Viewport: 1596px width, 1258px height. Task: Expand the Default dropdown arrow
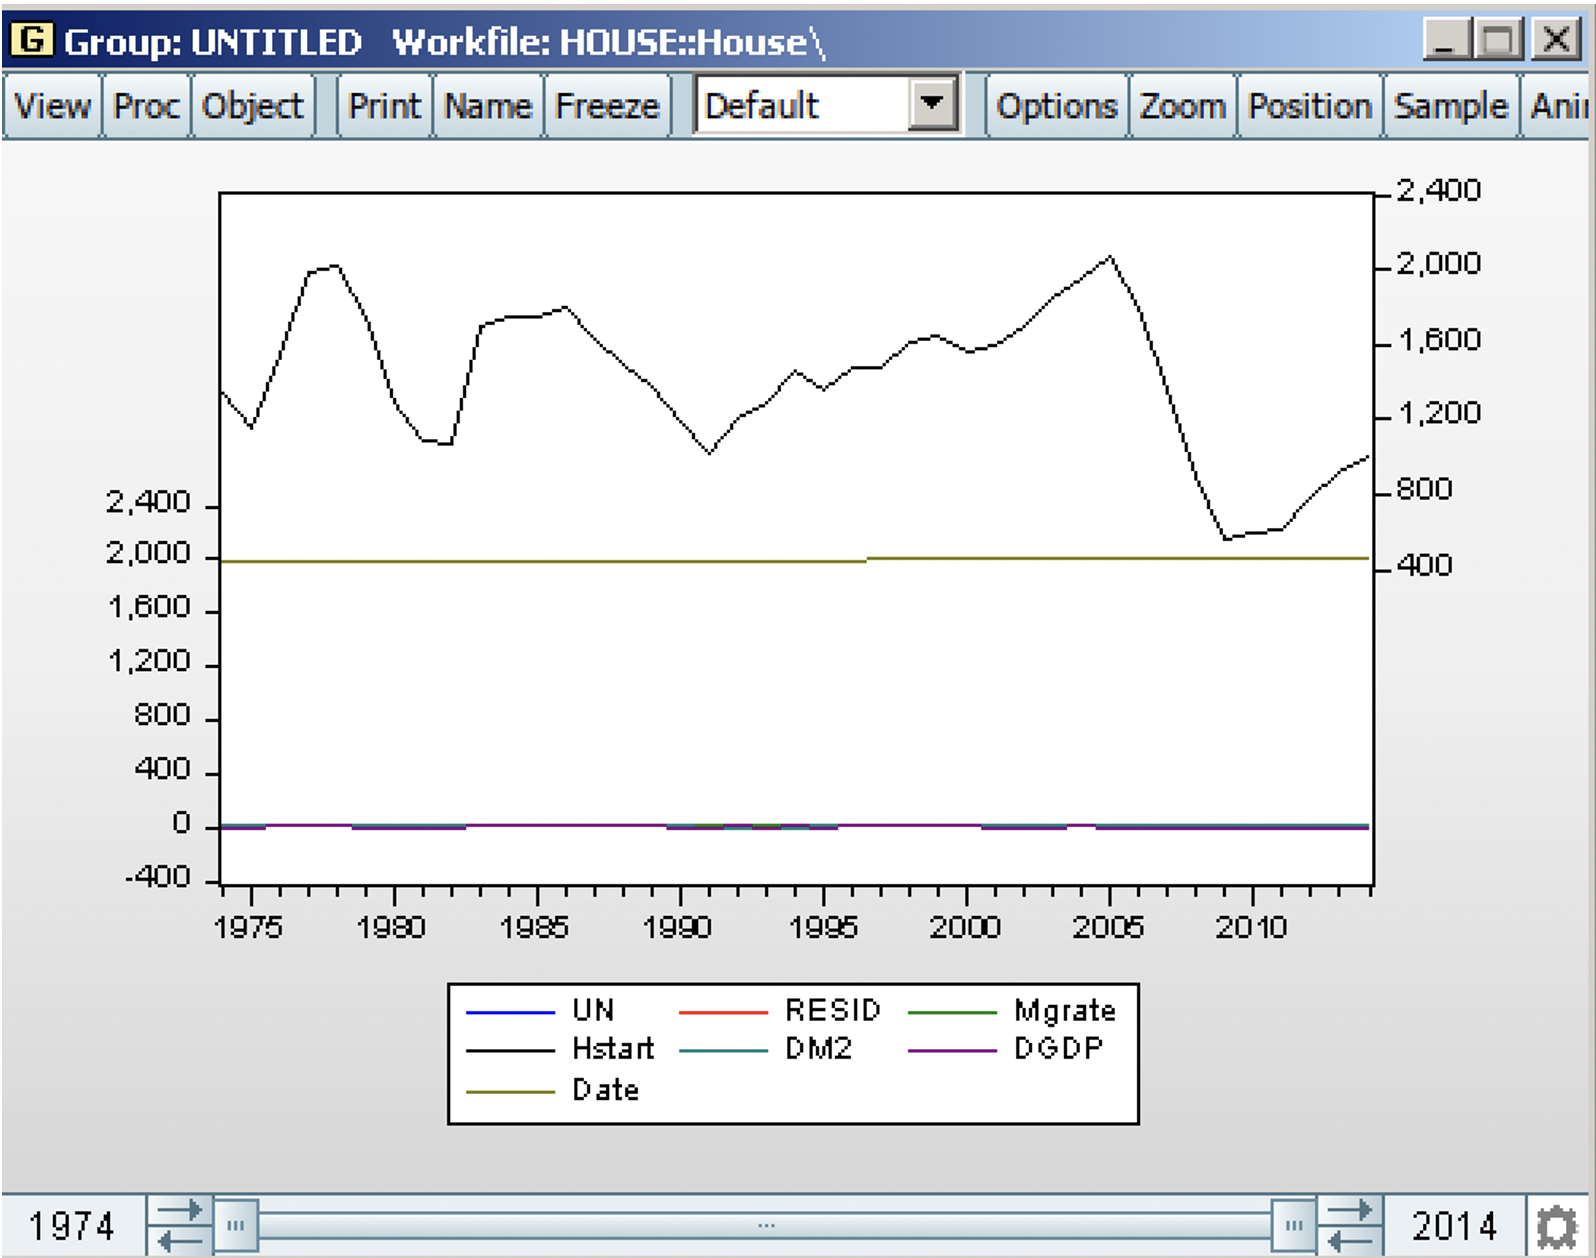[x=932, y=104]
